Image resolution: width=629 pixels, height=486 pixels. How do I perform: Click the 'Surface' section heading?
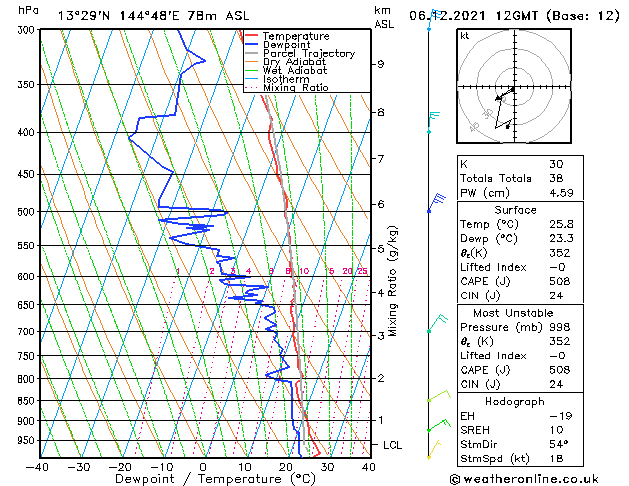(515, 210)
